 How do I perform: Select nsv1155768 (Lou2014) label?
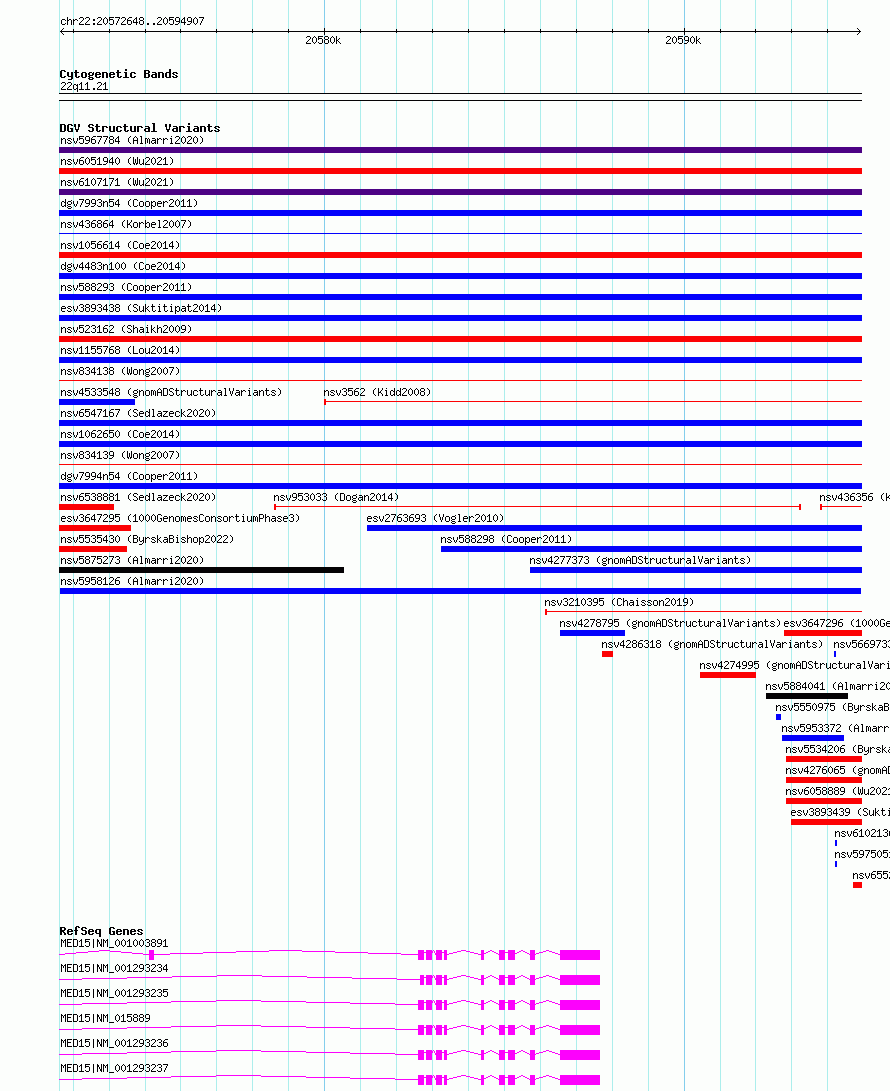click(x=120, y=350)
